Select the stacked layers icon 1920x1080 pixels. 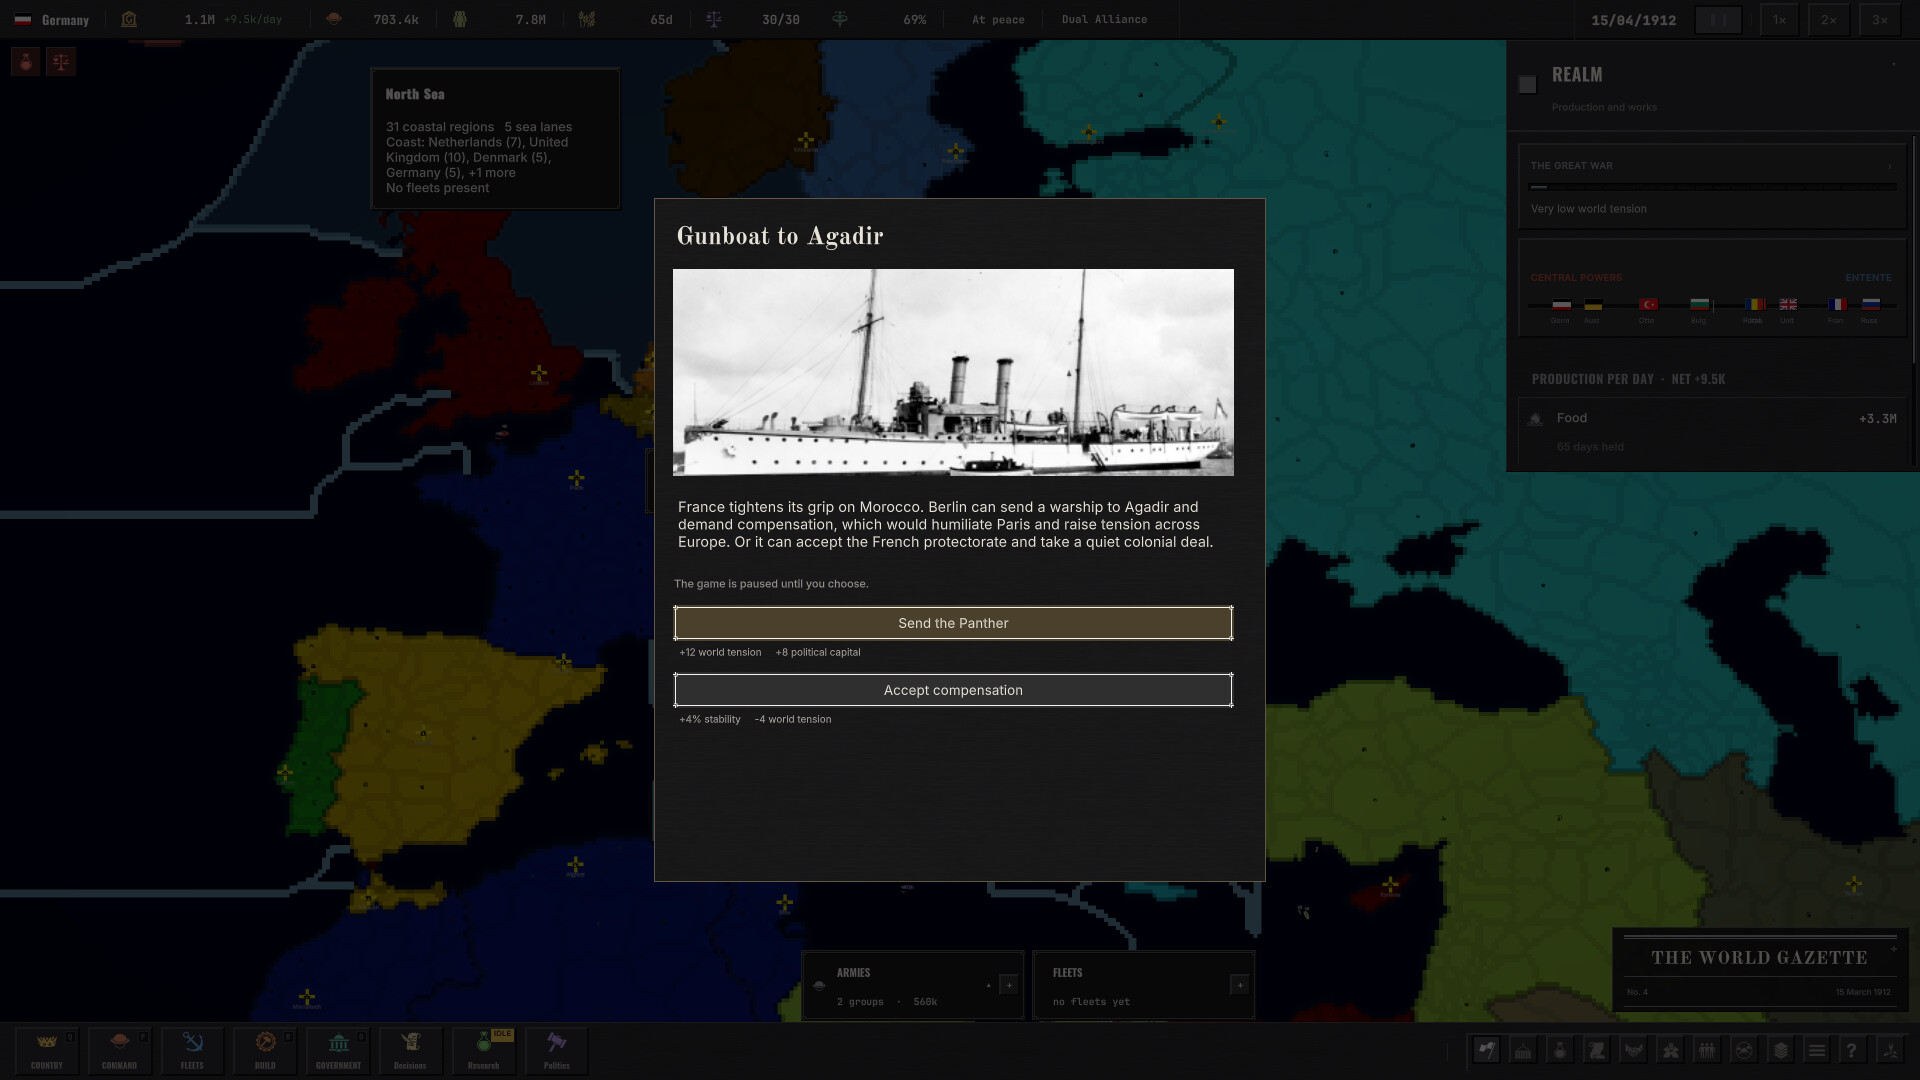click(x=1781, y=1050)
